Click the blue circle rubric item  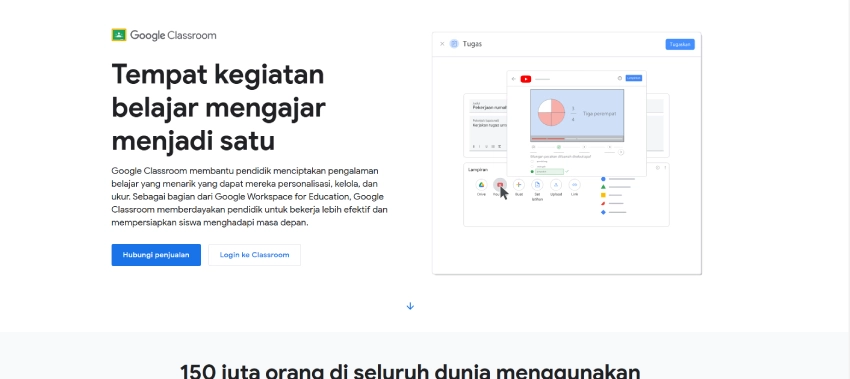[603, 178]
